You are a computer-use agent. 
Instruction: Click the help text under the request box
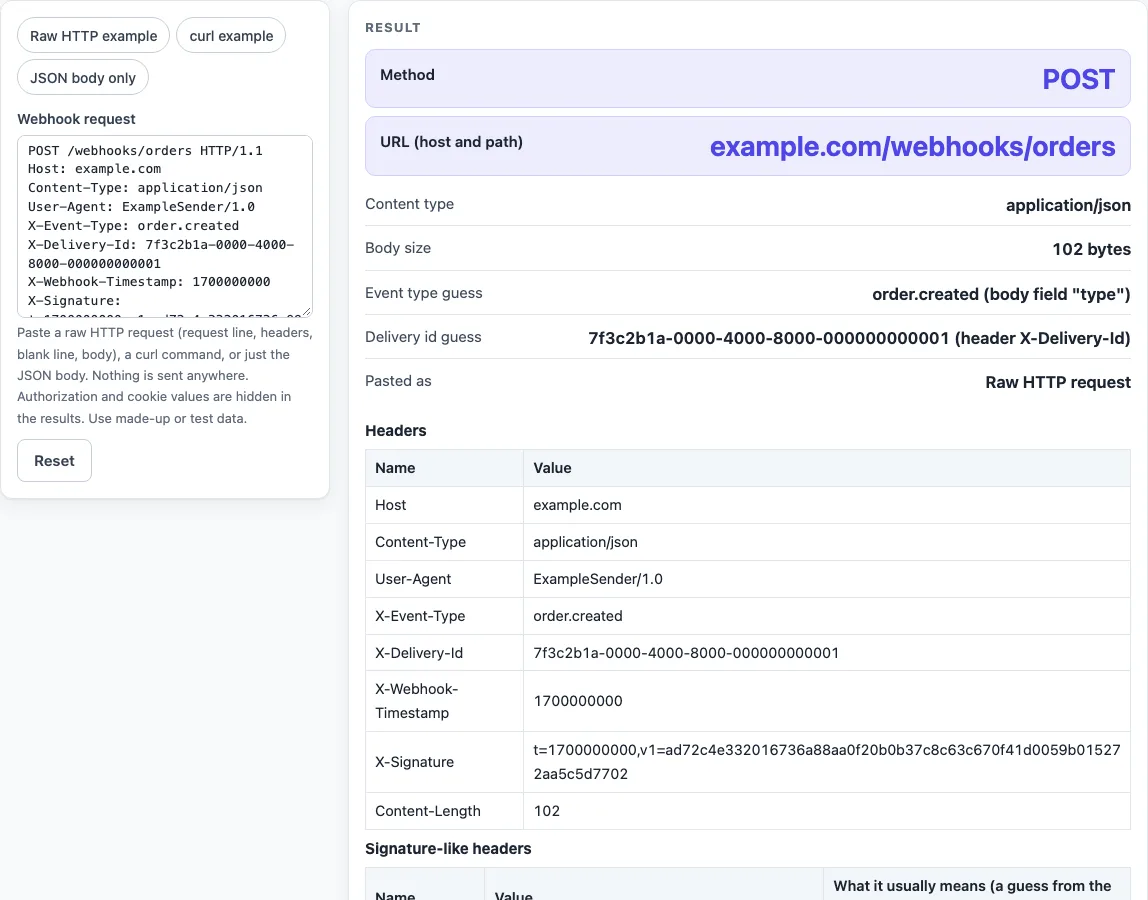pyautogui.click(x=165, y=376)
